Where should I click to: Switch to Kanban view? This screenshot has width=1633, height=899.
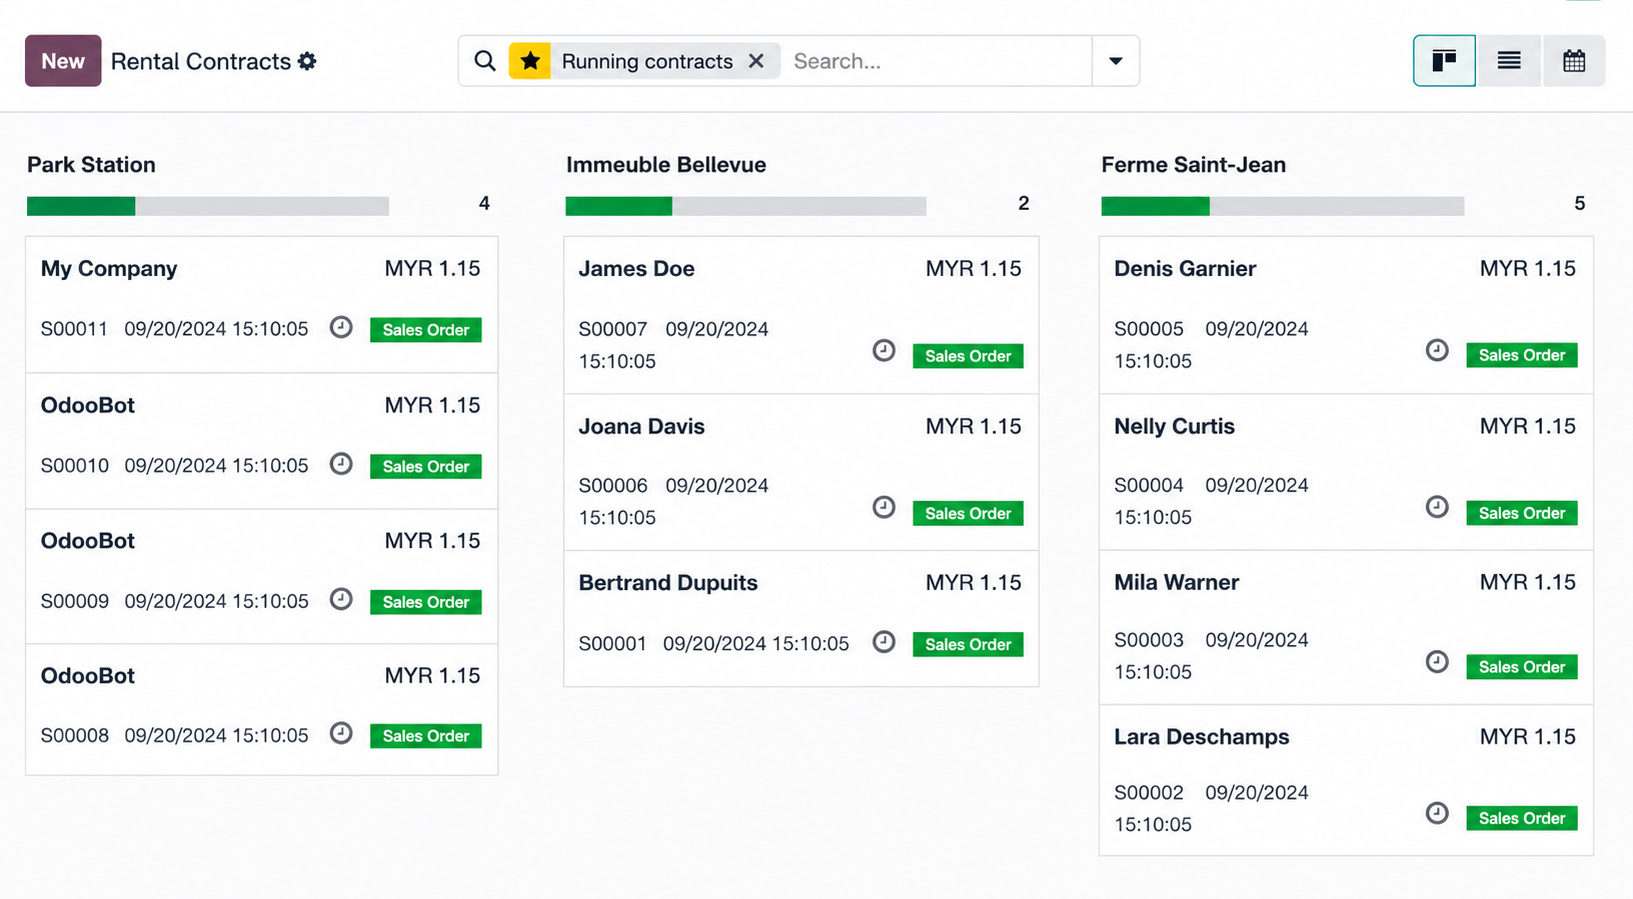coord(1443,61)
